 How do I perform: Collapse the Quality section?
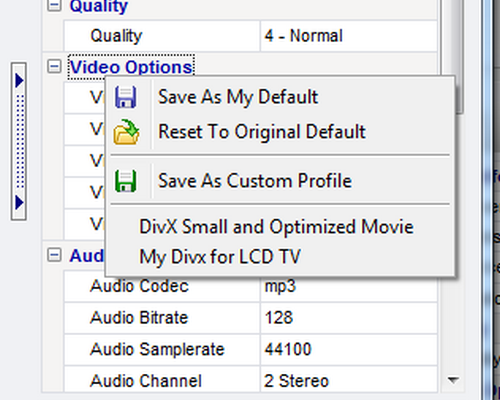click(x=54, y=5)
